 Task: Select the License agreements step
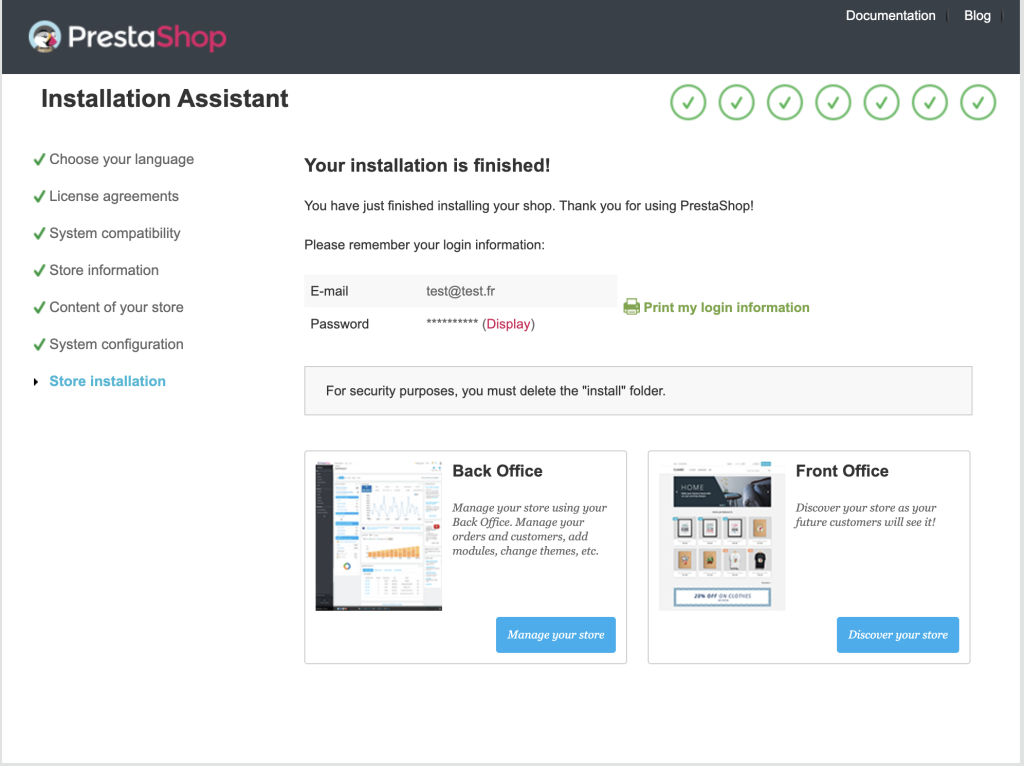click(114, 196)
